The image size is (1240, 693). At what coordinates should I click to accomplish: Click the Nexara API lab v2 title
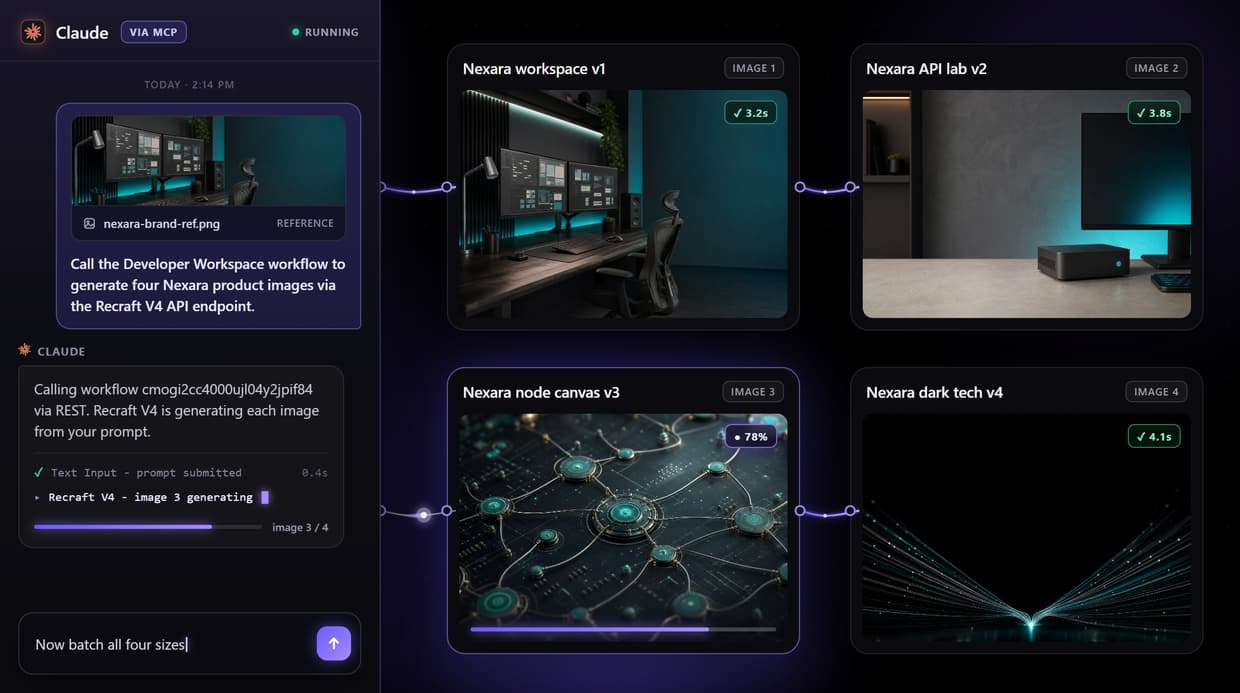pyautogui.click(x=927, y=69)
